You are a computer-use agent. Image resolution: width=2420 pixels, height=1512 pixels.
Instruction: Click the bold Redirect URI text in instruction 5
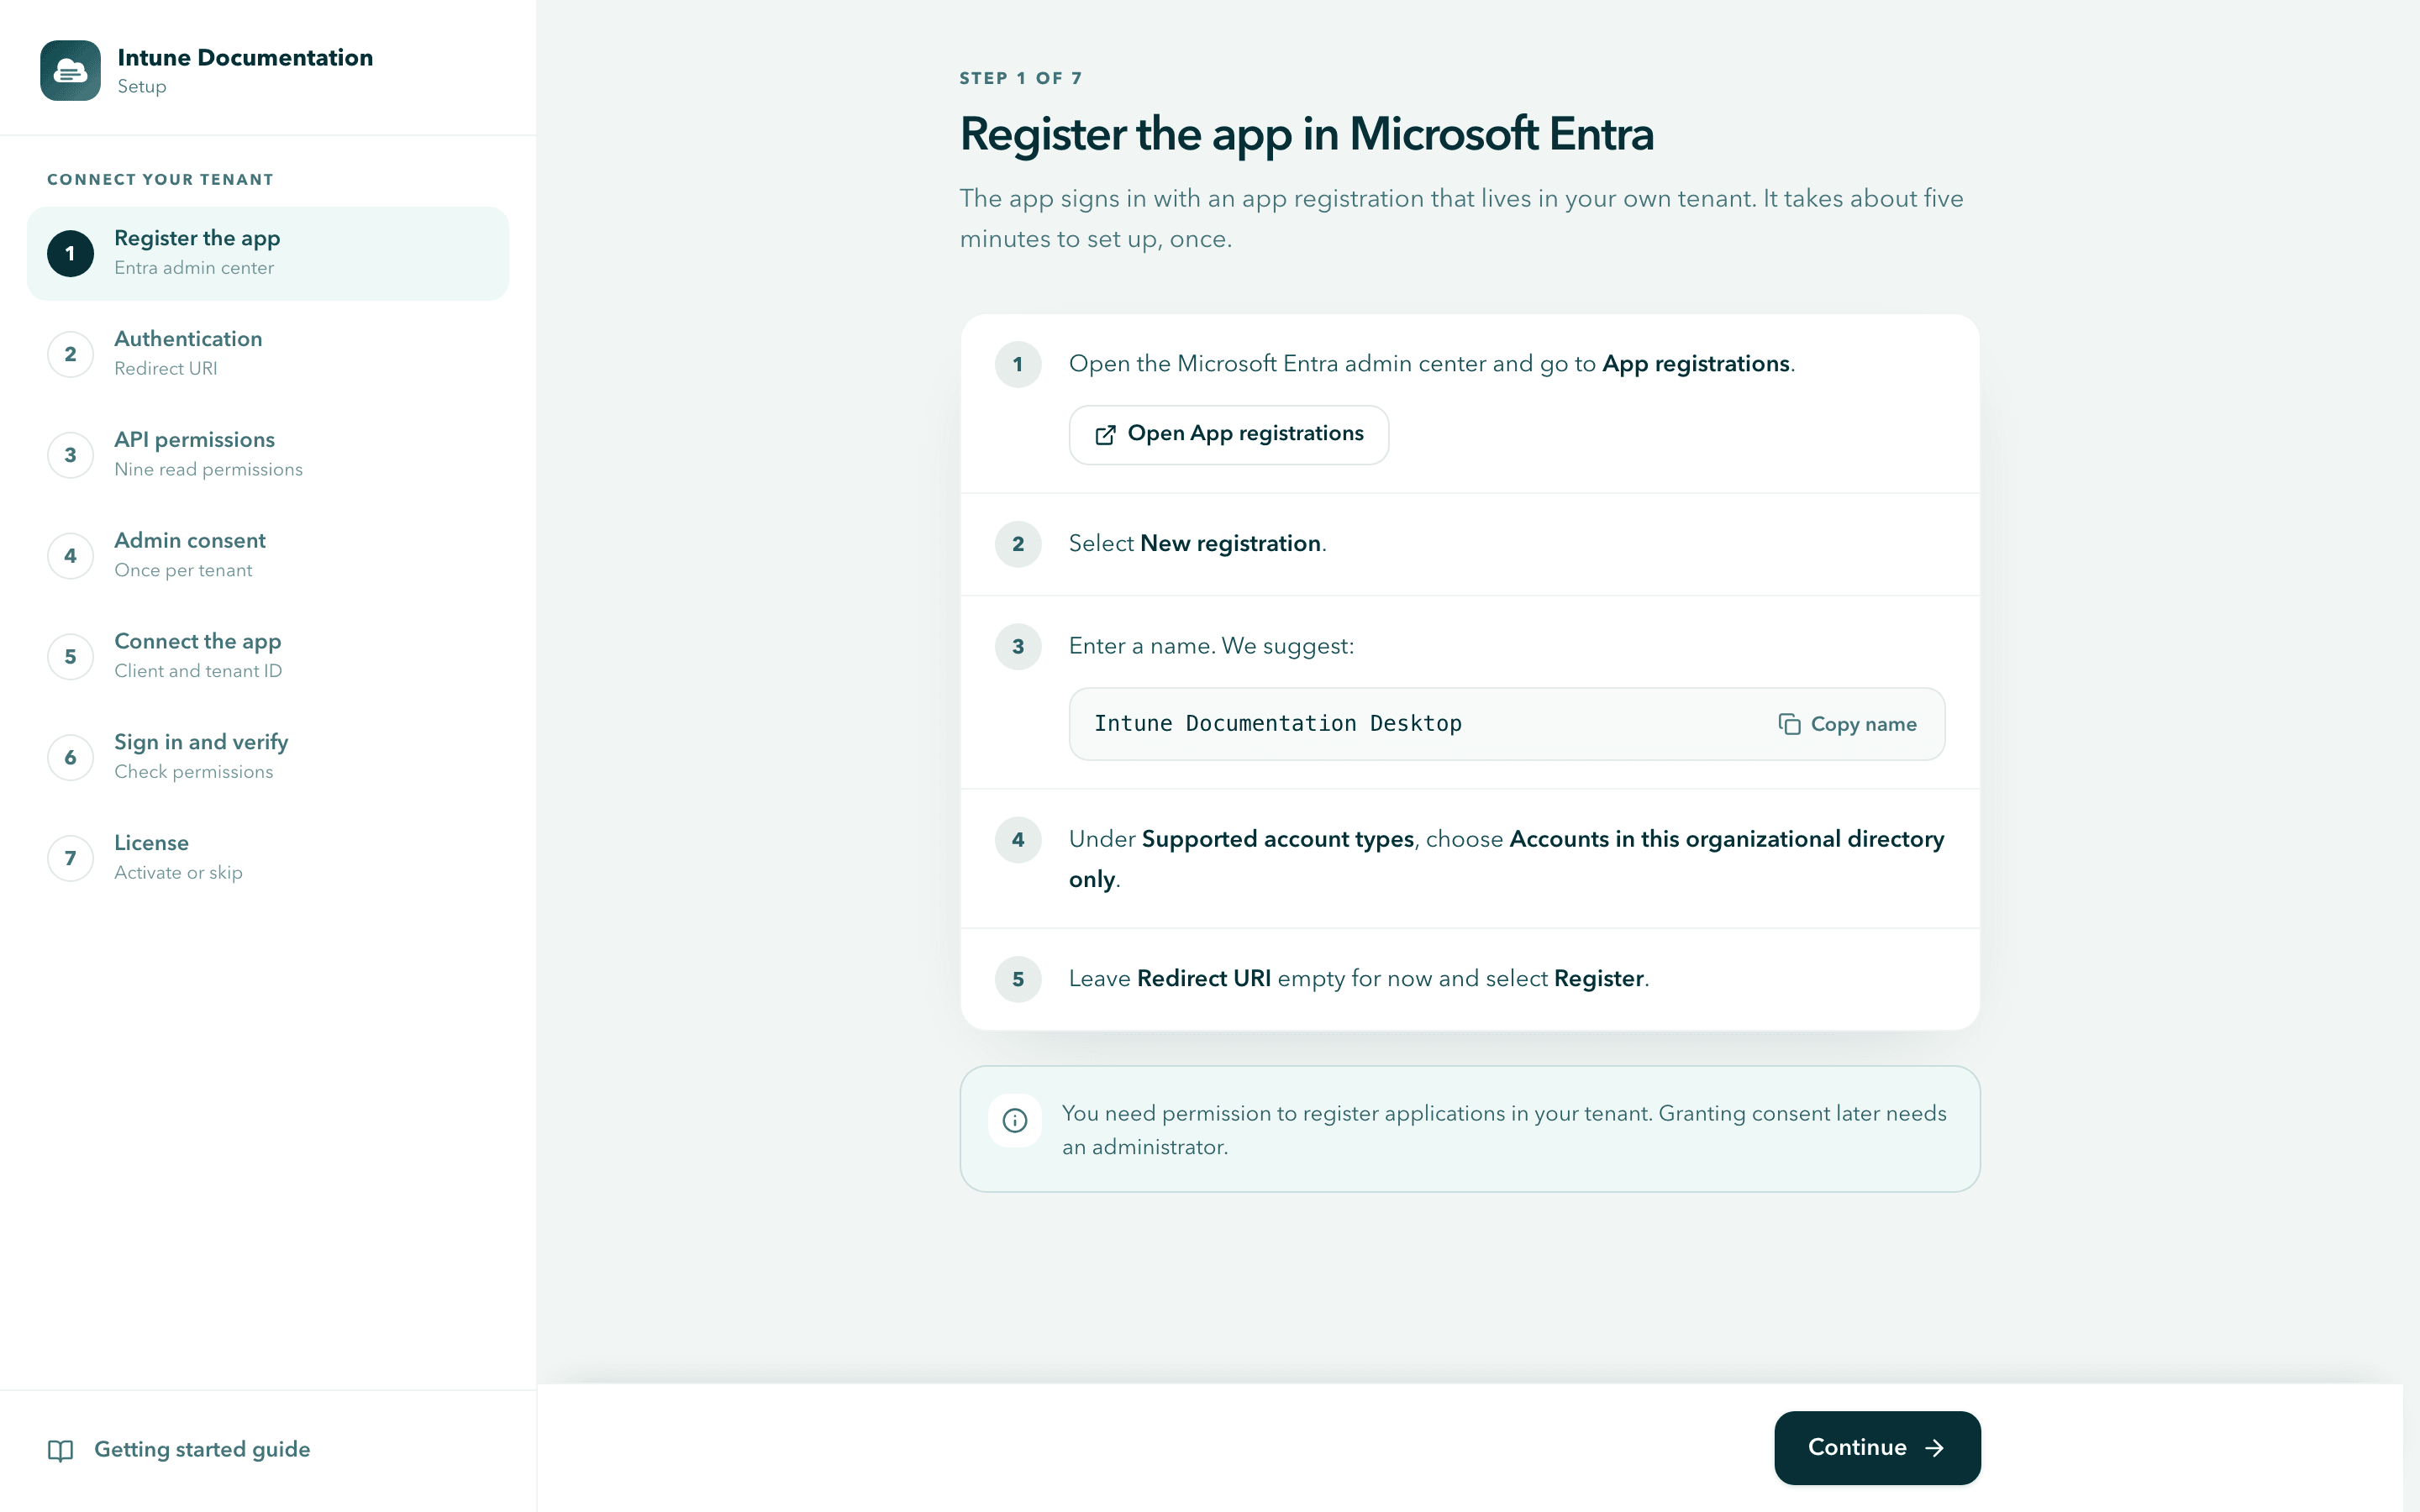point(1204,978)
